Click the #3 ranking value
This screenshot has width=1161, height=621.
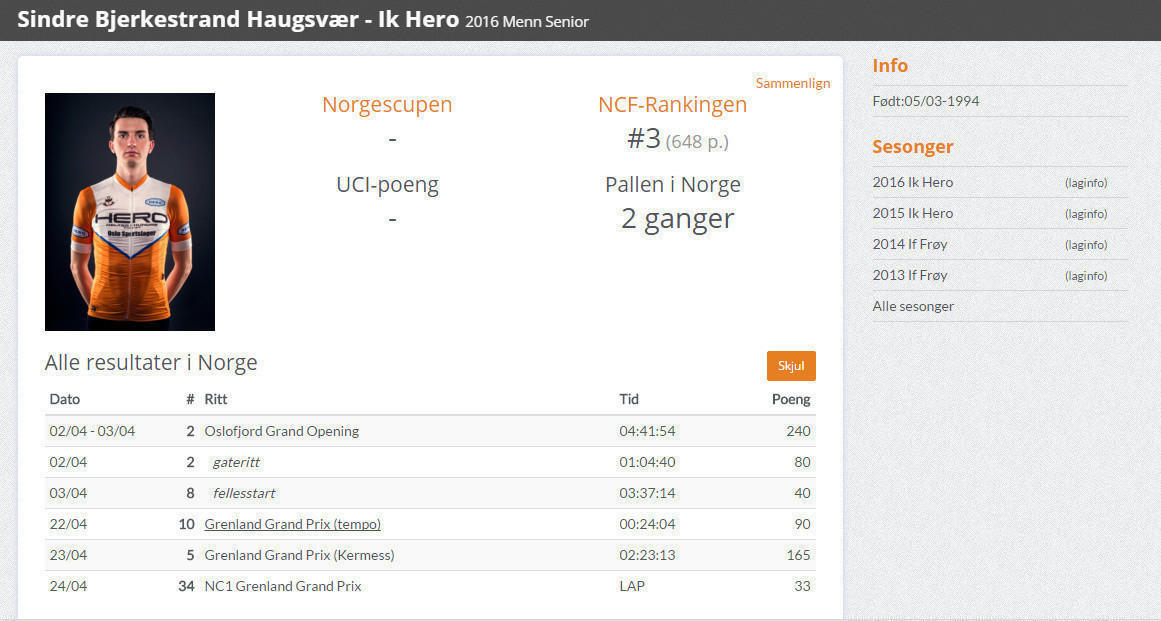tap(643, 138)
